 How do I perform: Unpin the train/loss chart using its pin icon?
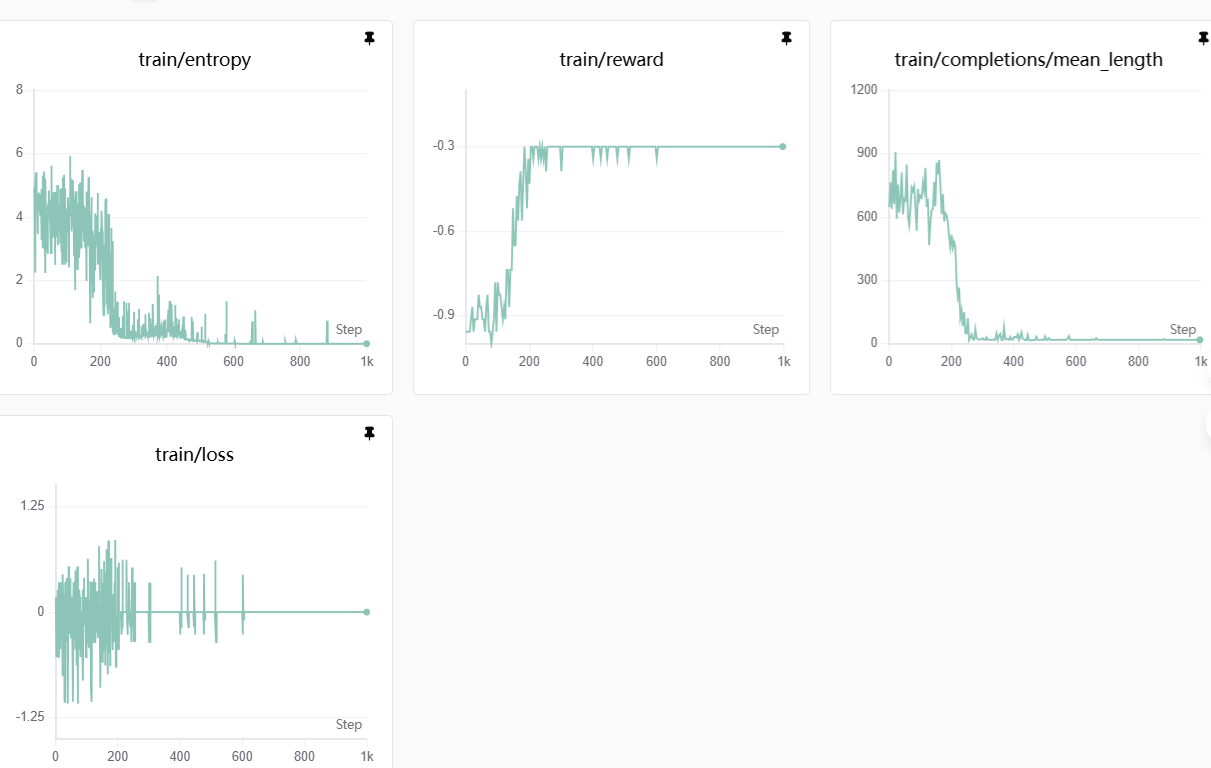369,433
